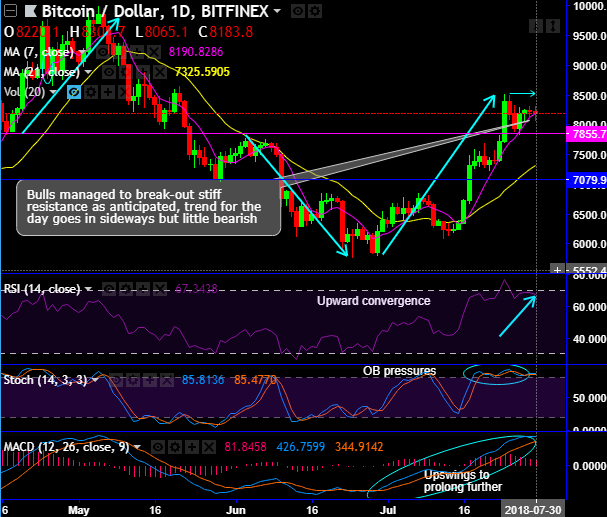
Task: Click the Stoch (14, 3, 3) legend title
Action: 45,380
